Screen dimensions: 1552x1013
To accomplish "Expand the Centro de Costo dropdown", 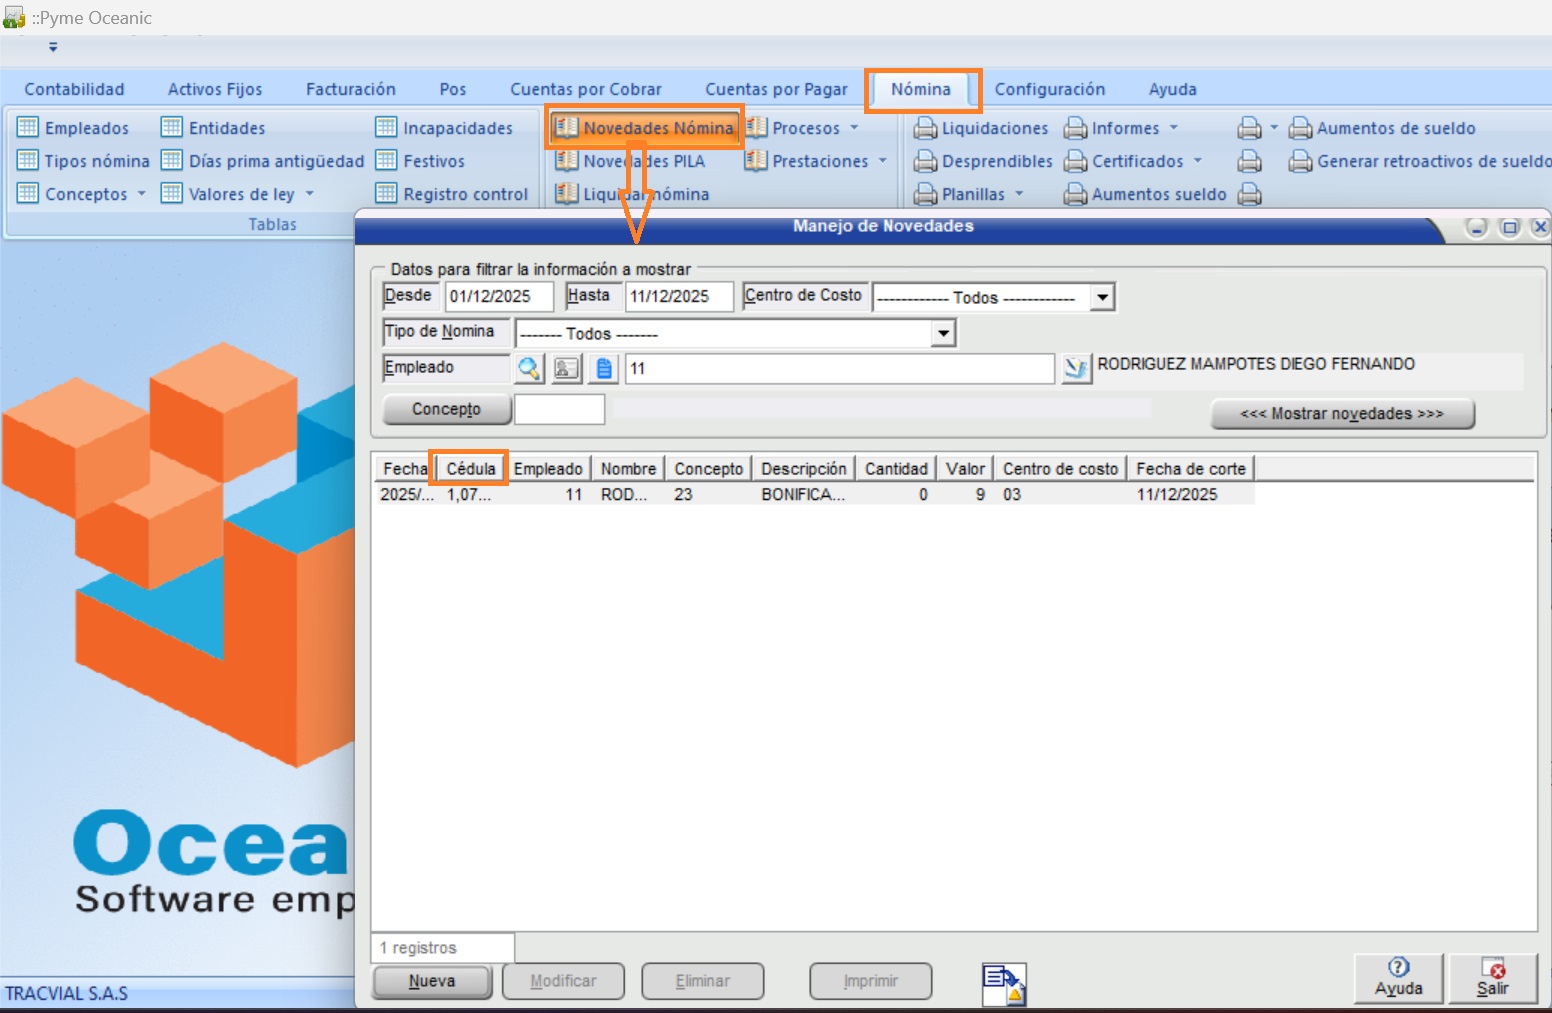I will coord(1102,297).
